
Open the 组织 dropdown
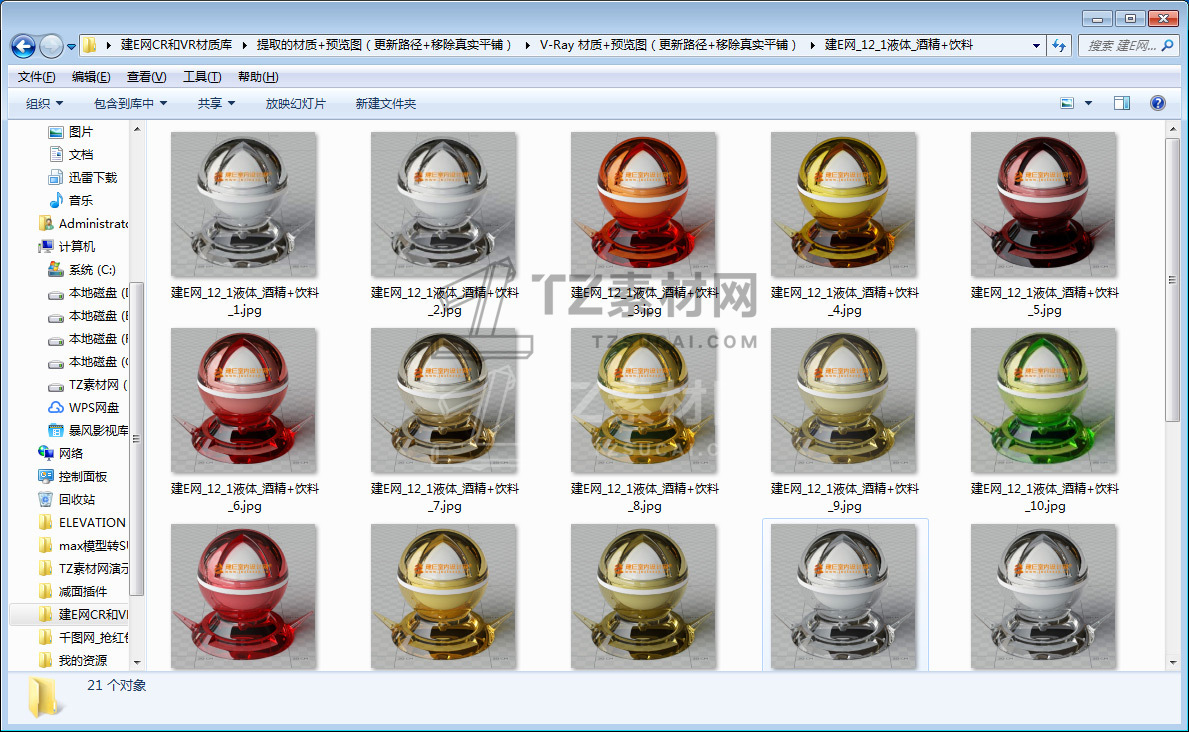(x=45, y=103)
